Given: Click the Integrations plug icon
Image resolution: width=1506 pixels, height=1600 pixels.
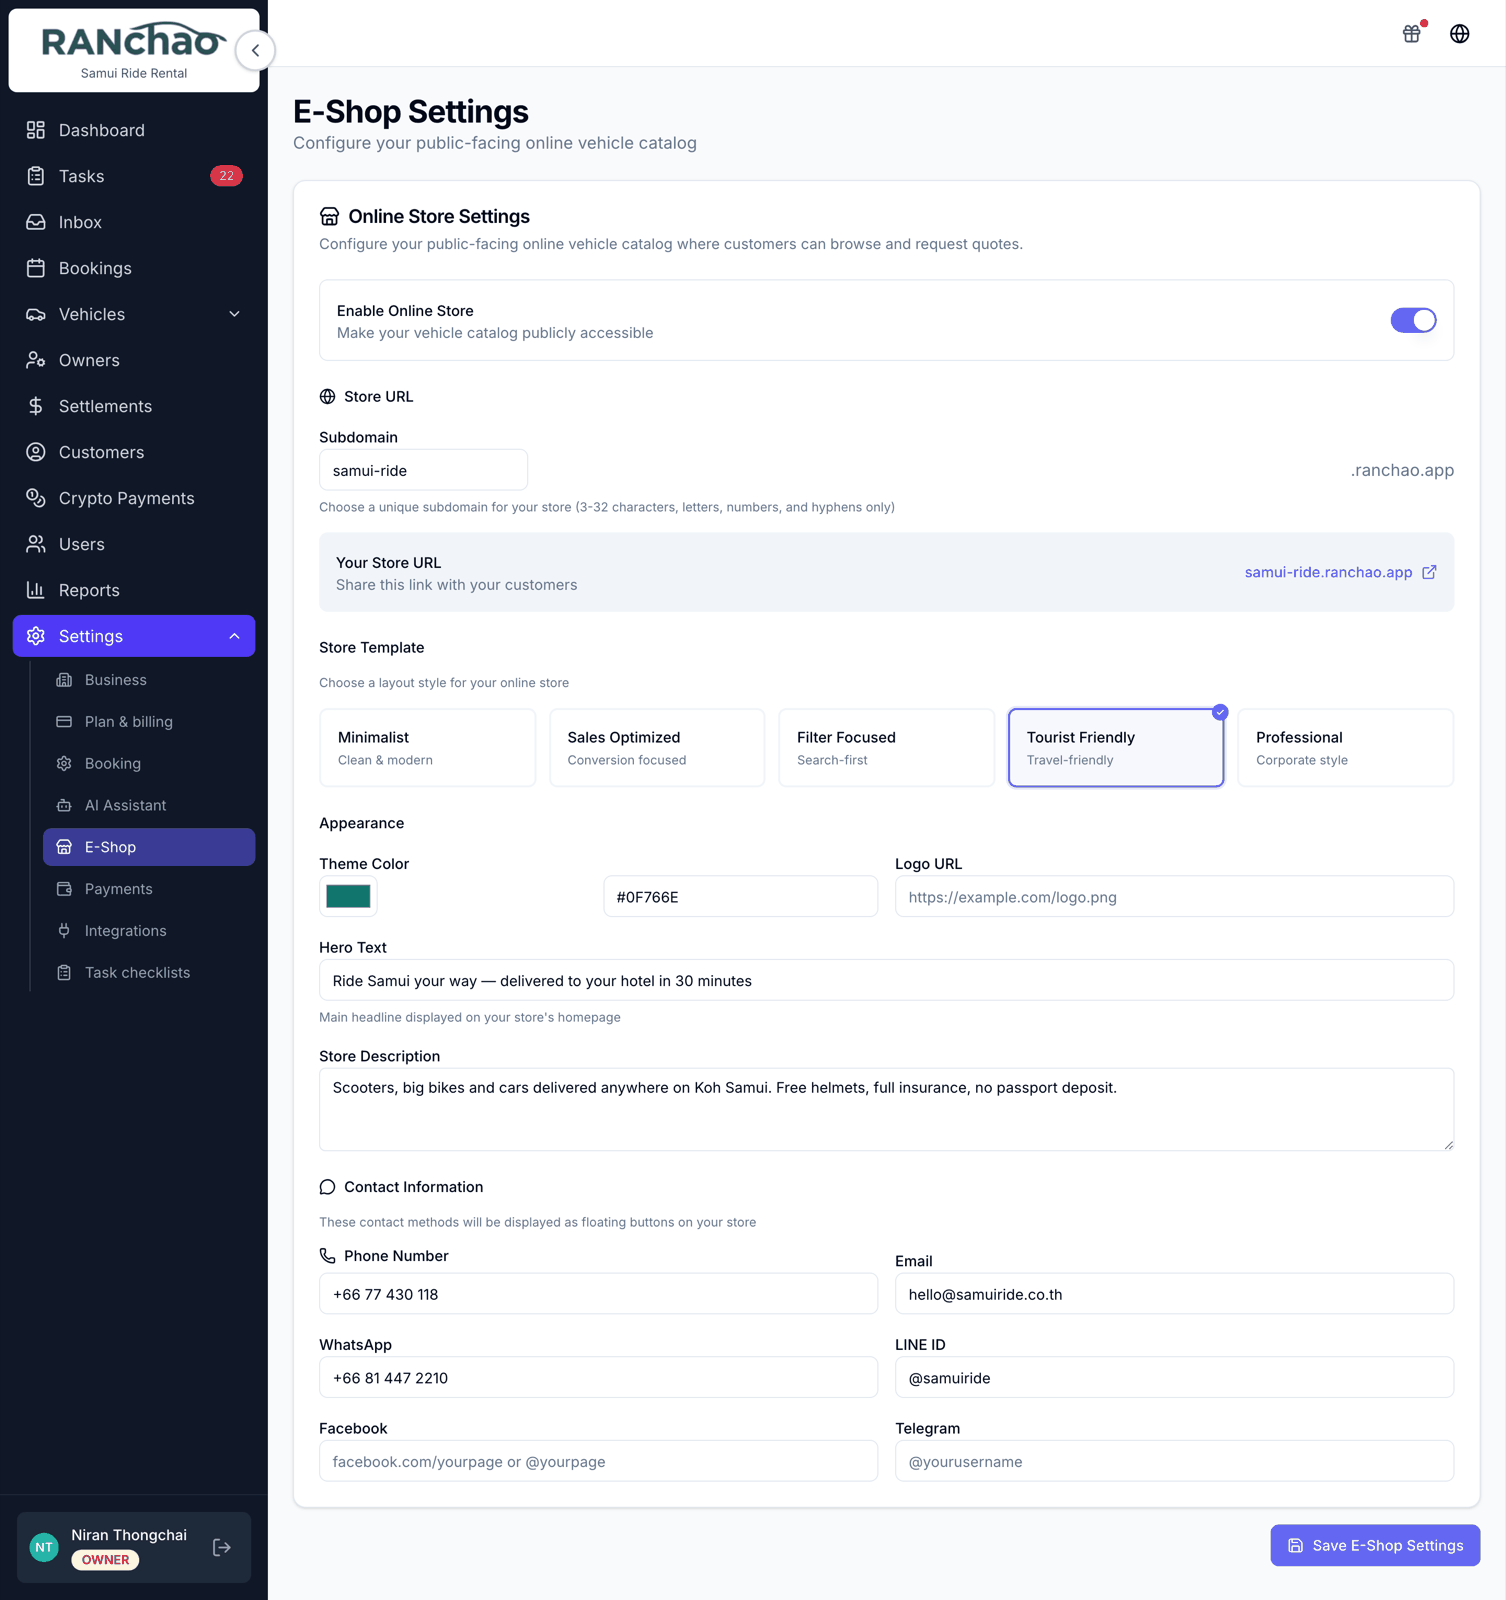Looking at the screenshot, I should (64, 931).
